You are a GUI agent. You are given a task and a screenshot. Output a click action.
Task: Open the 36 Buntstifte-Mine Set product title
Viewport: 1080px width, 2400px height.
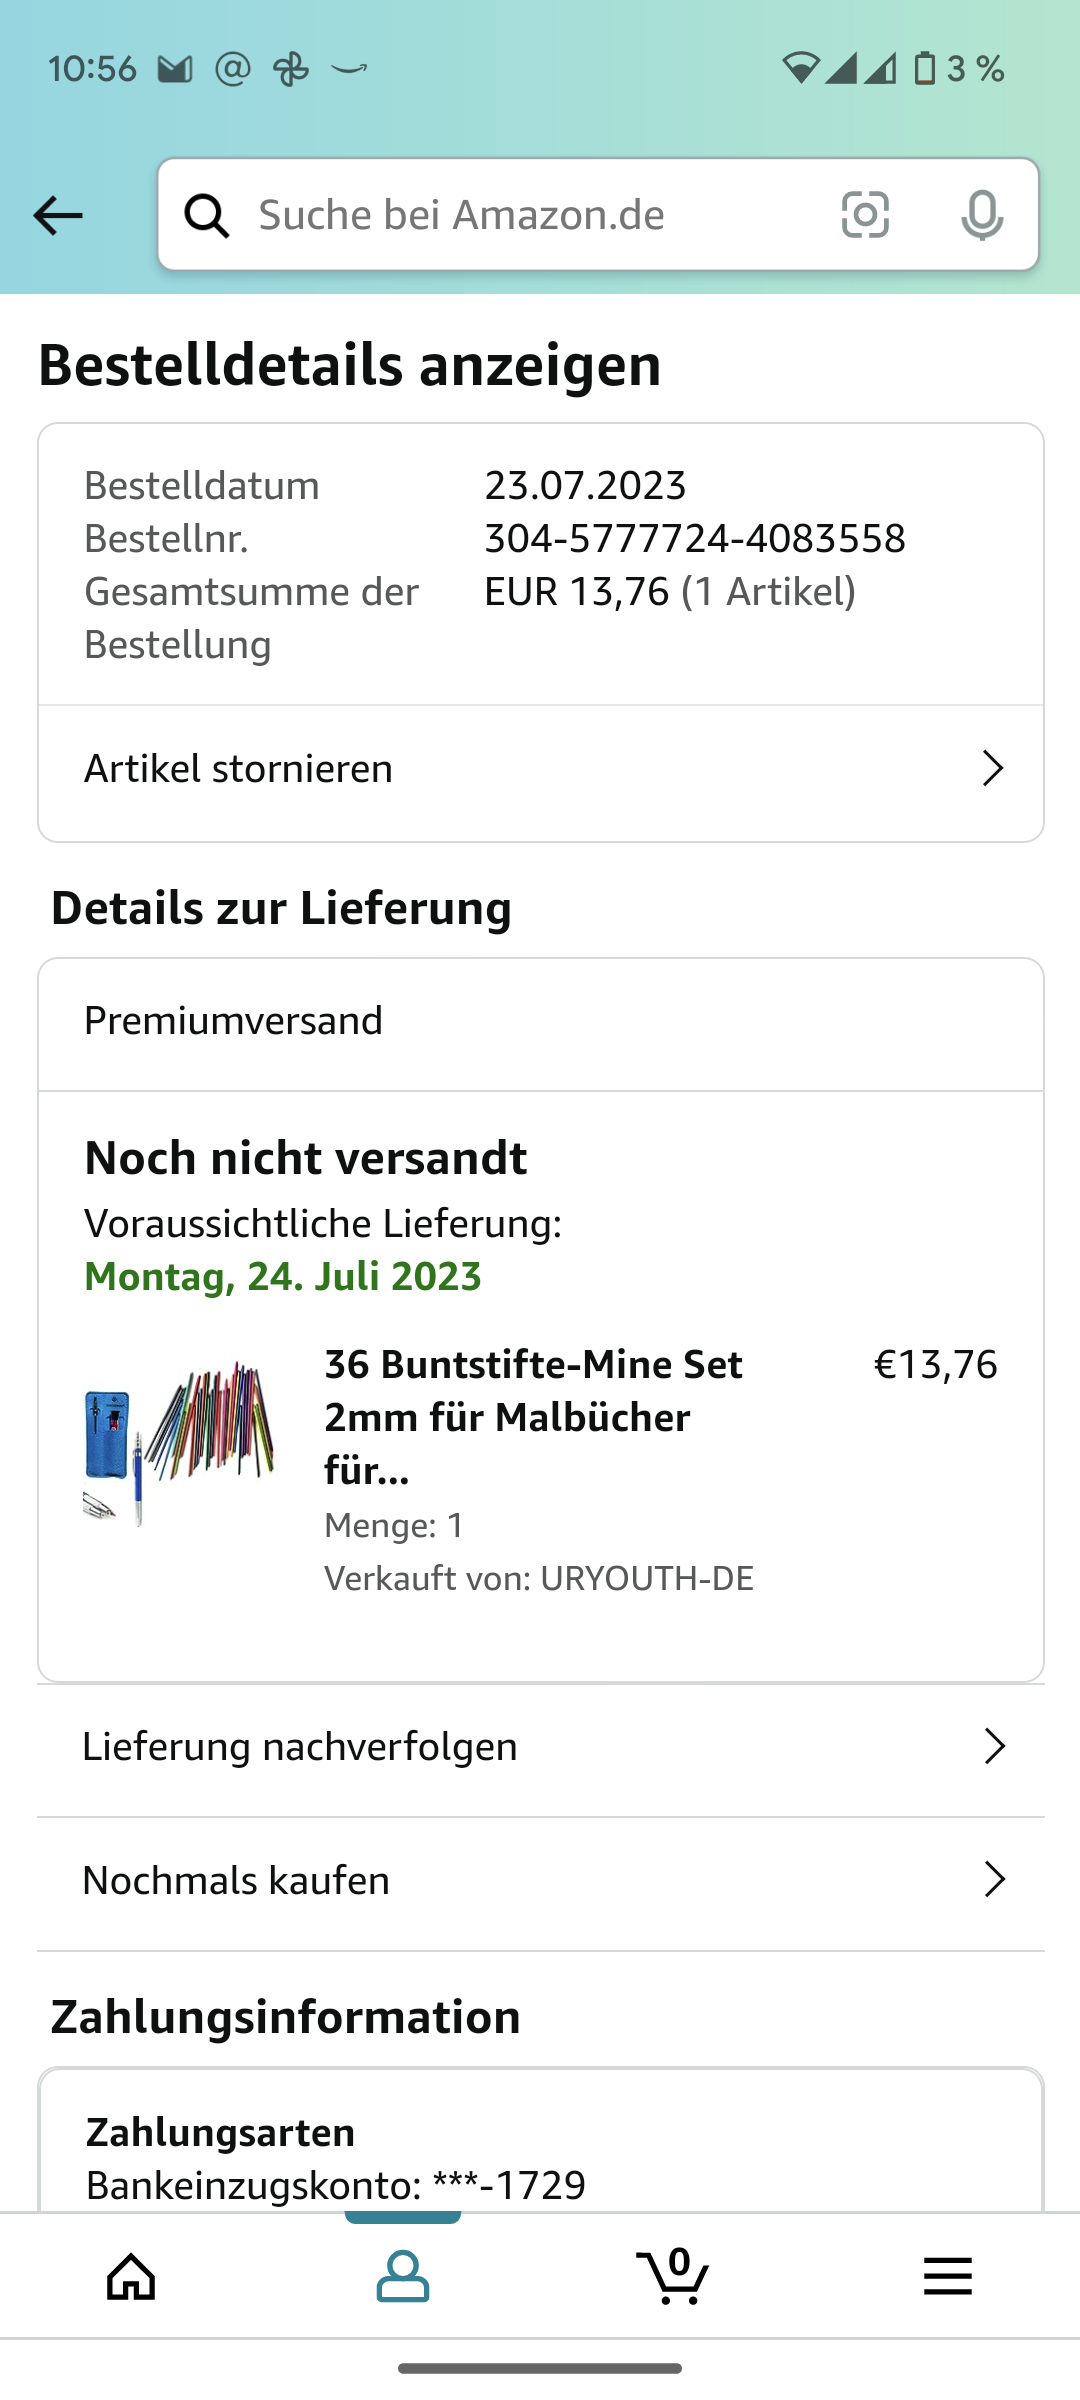(x=533, y=1417)
